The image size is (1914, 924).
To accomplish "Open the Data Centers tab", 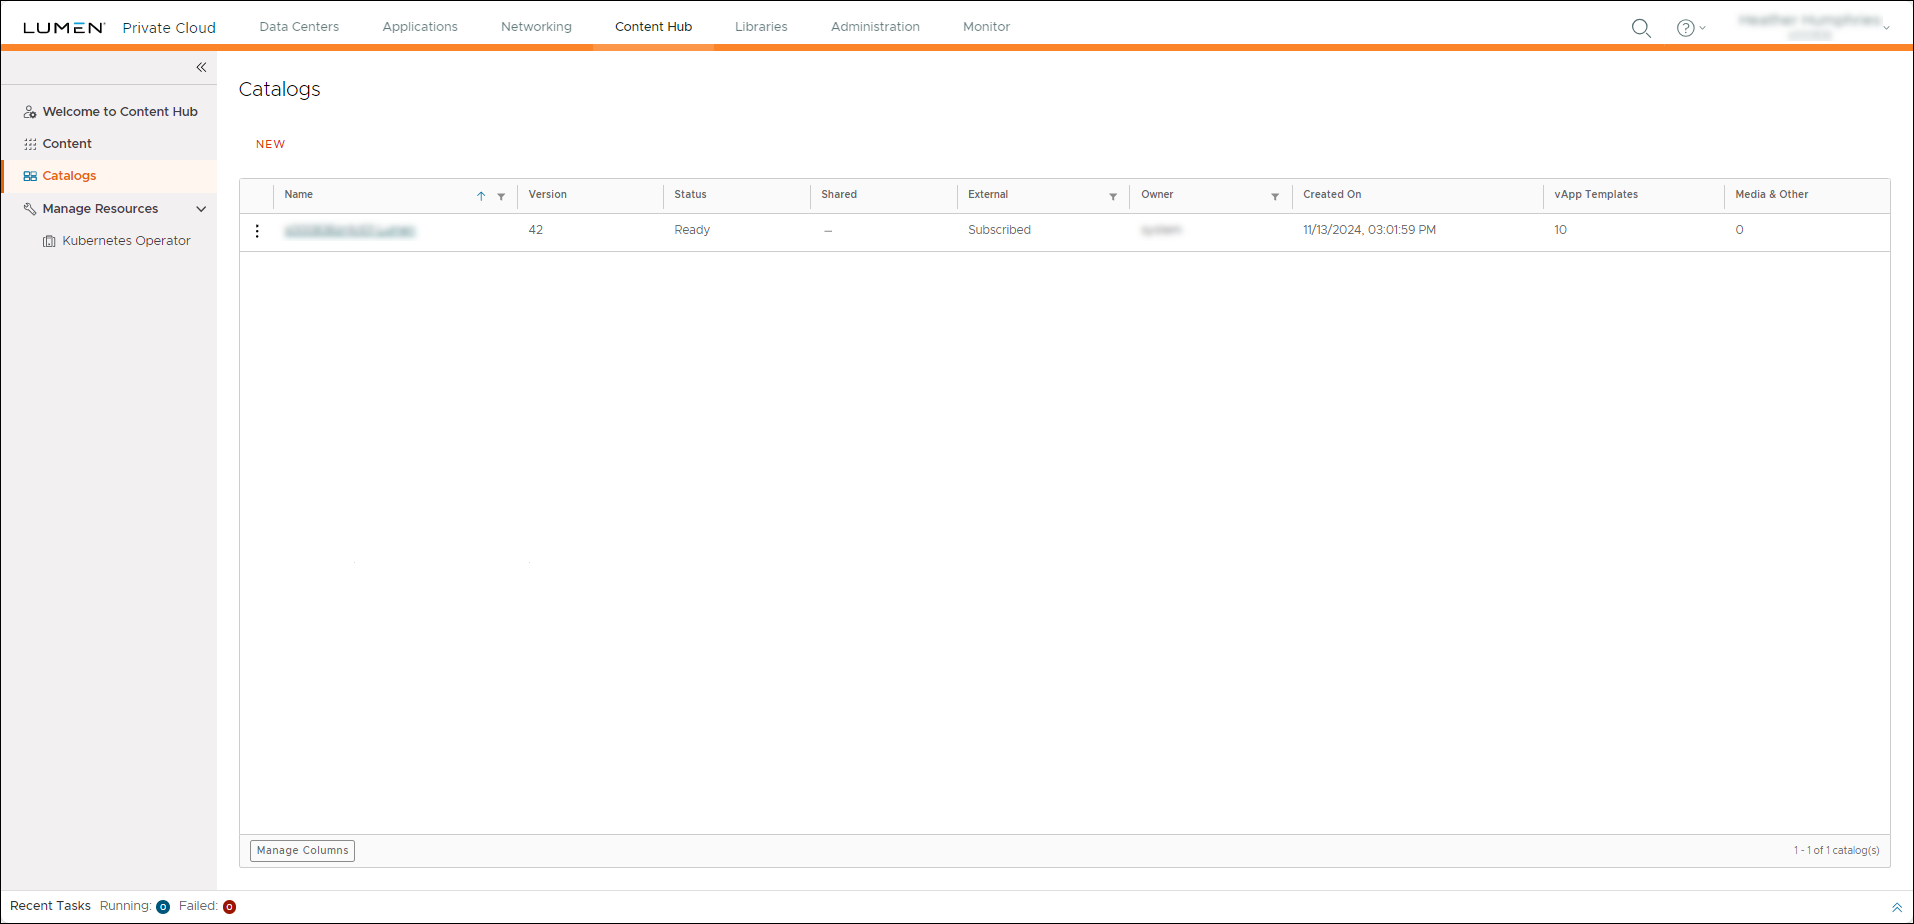I will point(299,27).
